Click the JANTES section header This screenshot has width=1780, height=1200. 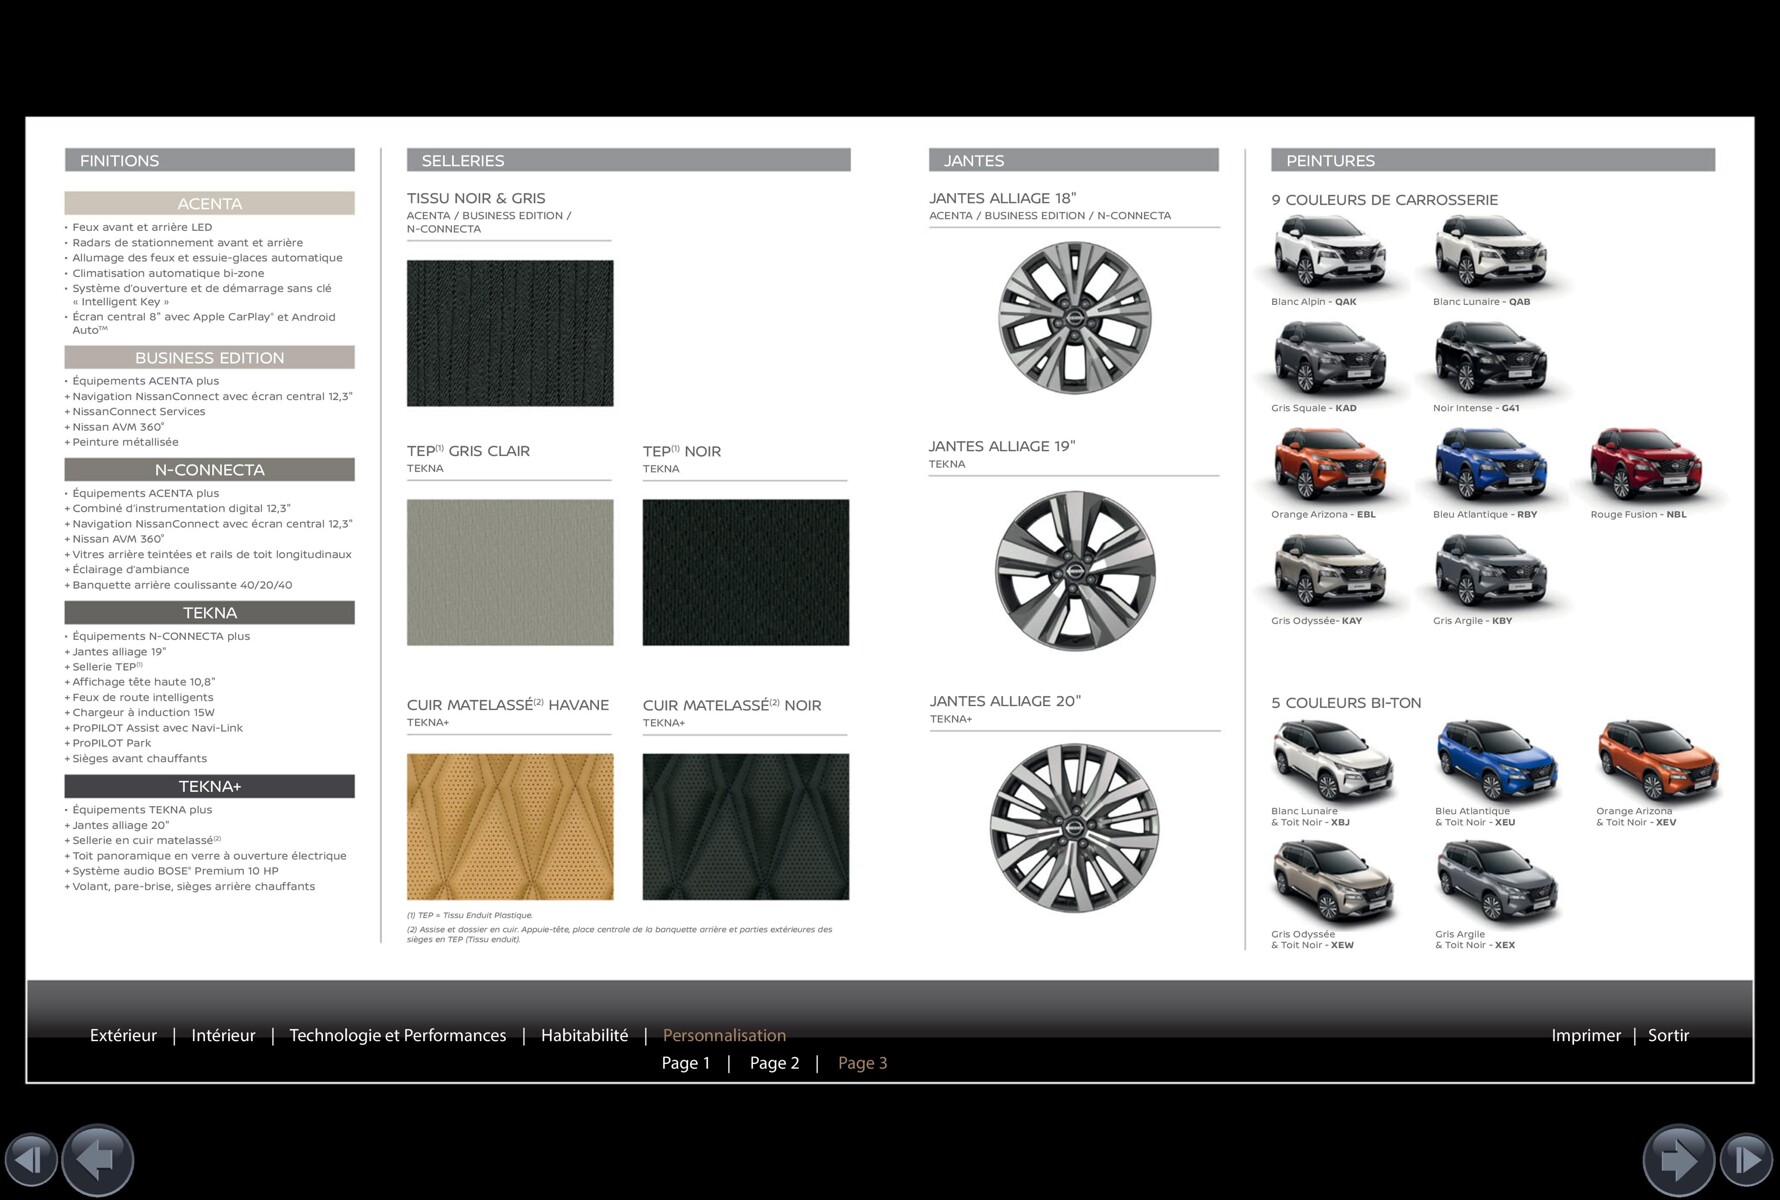[1074, 160]
